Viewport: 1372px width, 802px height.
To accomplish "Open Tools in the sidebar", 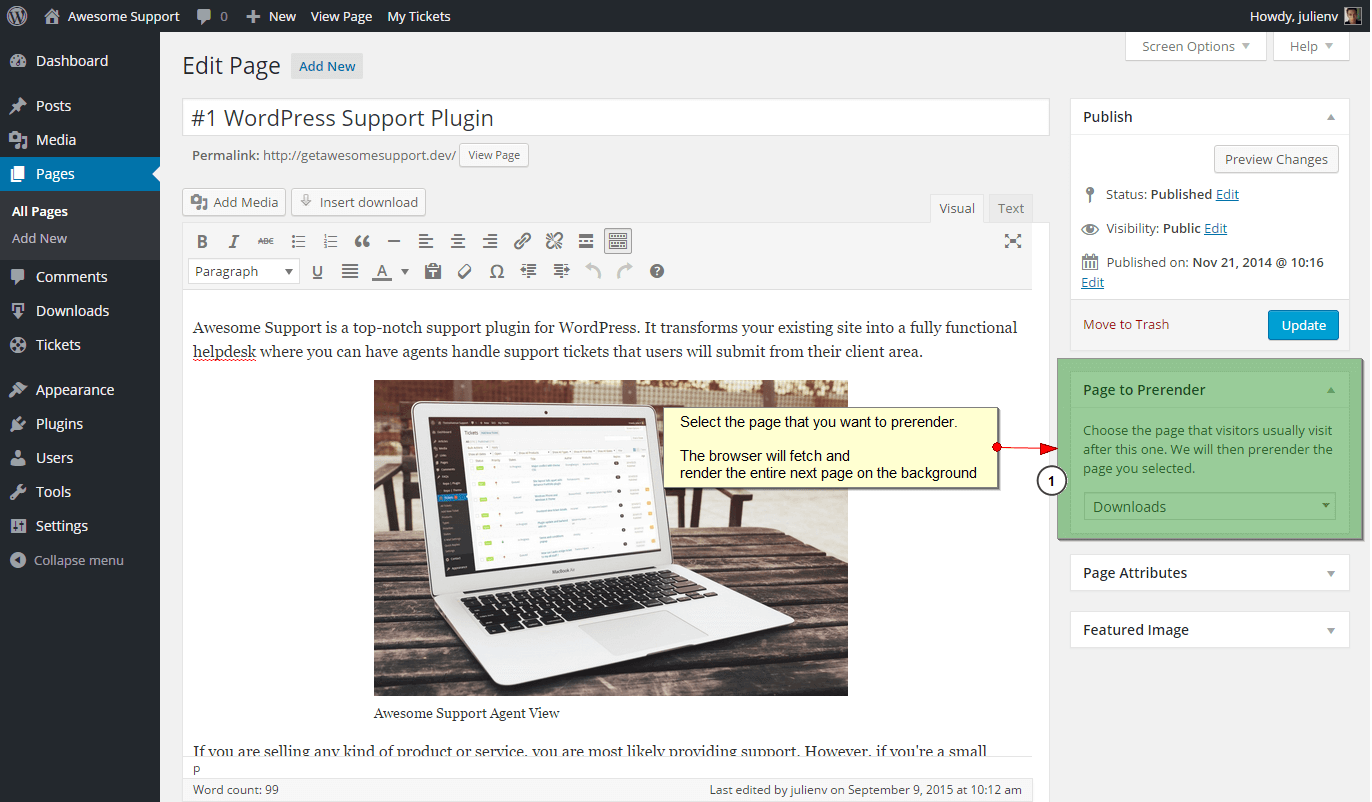I will tap(79, 492).
